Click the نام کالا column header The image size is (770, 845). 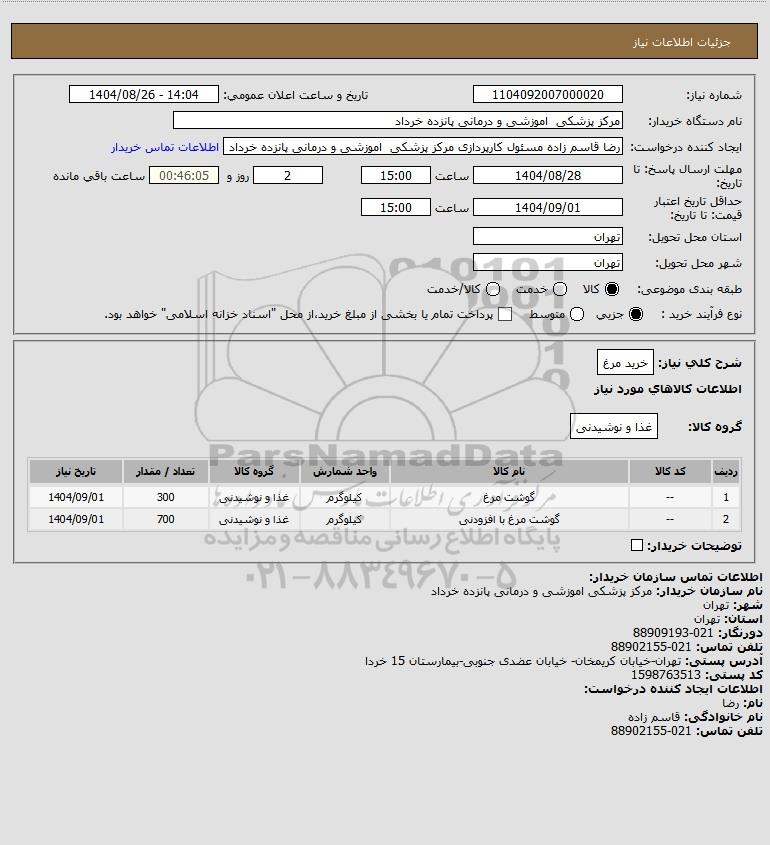coord(509,472)
